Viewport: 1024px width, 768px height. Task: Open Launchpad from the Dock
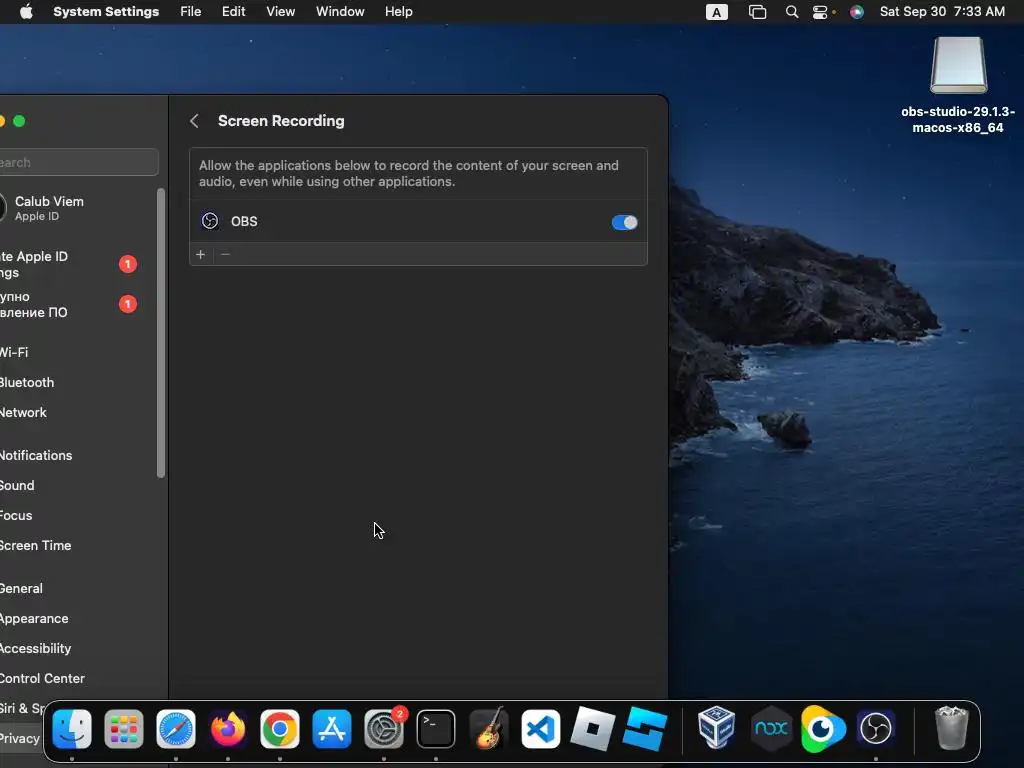point(123,729)
